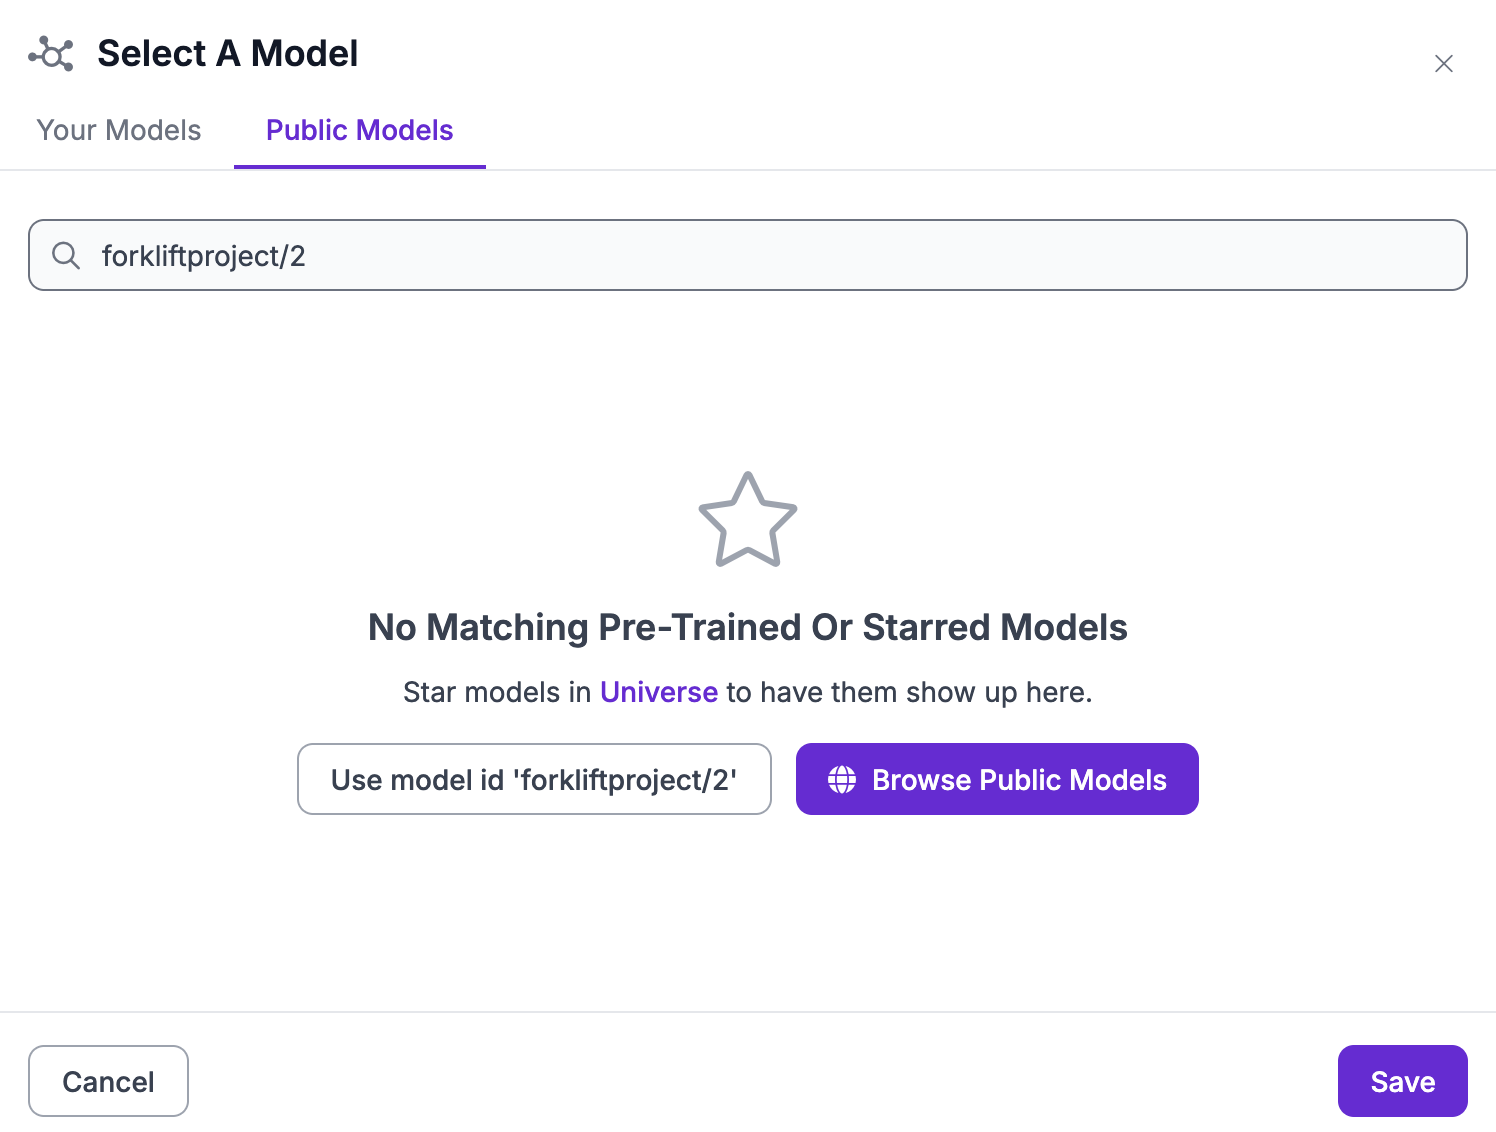Click the Select A Model title

[x=227, y=53]
